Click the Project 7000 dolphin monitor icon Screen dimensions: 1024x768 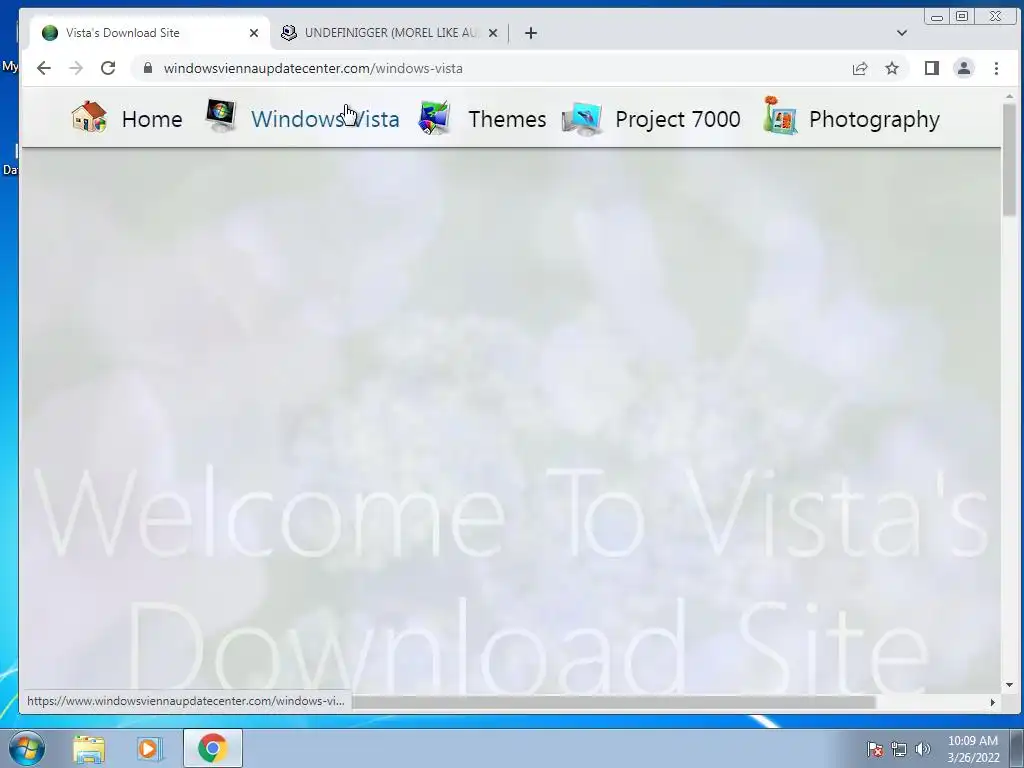(x=582, y=119)
